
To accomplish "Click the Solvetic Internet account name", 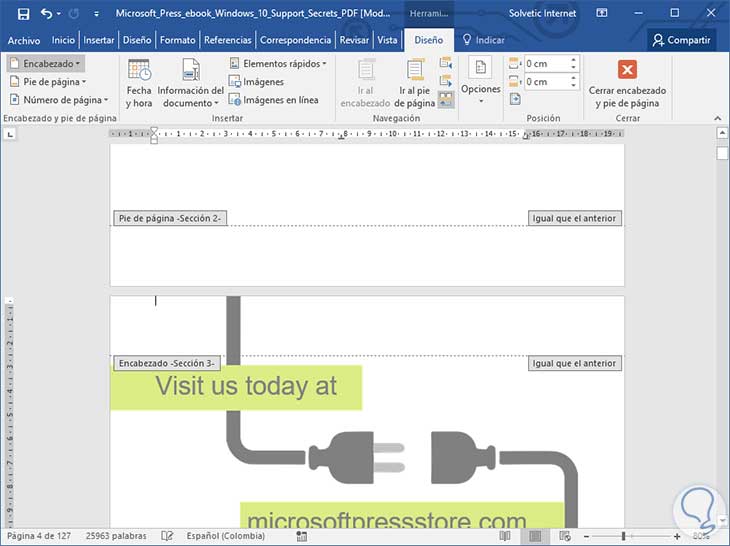I will point(542,13).
